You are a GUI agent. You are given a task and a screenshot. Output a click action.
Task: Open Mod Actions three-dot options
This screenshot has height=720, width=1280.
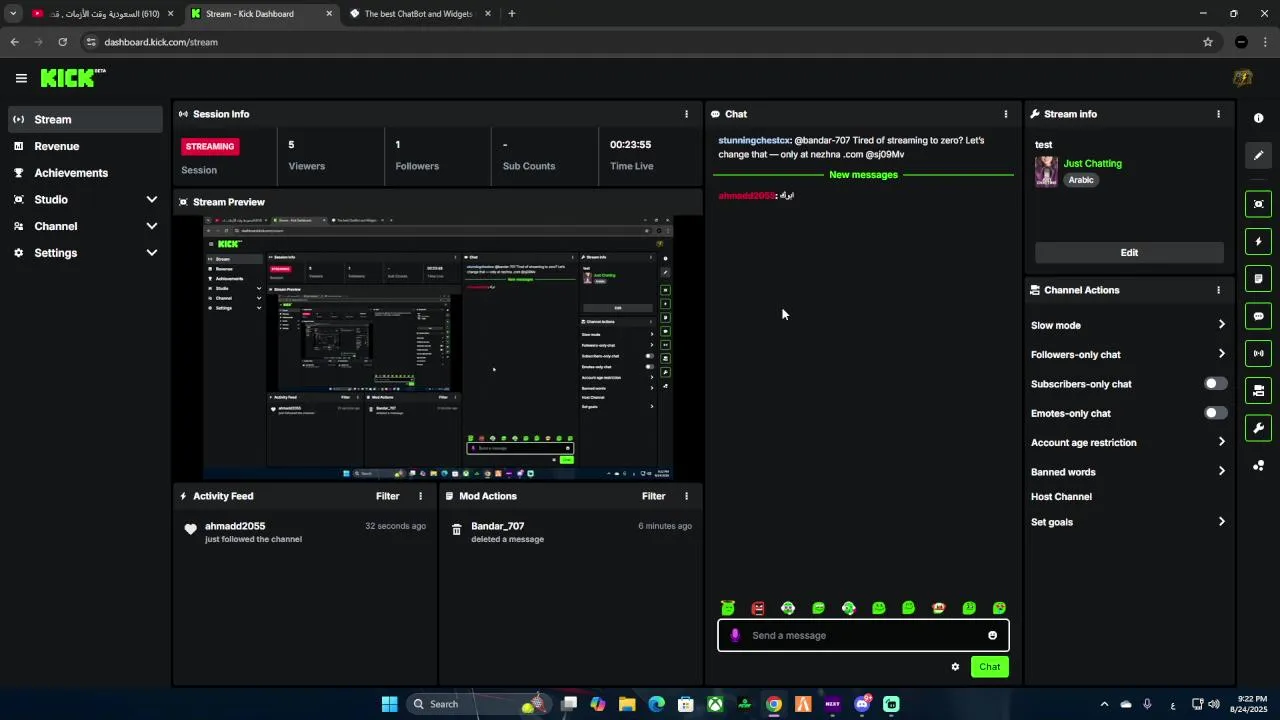(686, 496)
